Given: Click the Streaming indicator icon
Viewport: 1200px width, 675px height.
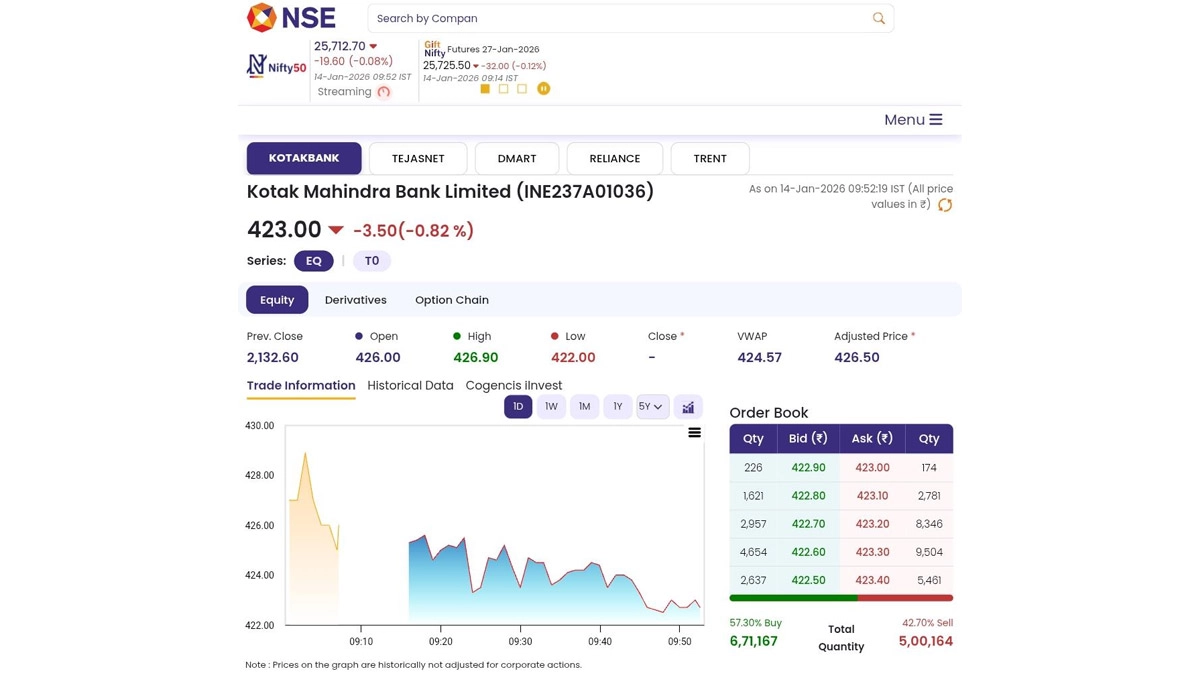Looking at the screenshot, I should (383, 92).
